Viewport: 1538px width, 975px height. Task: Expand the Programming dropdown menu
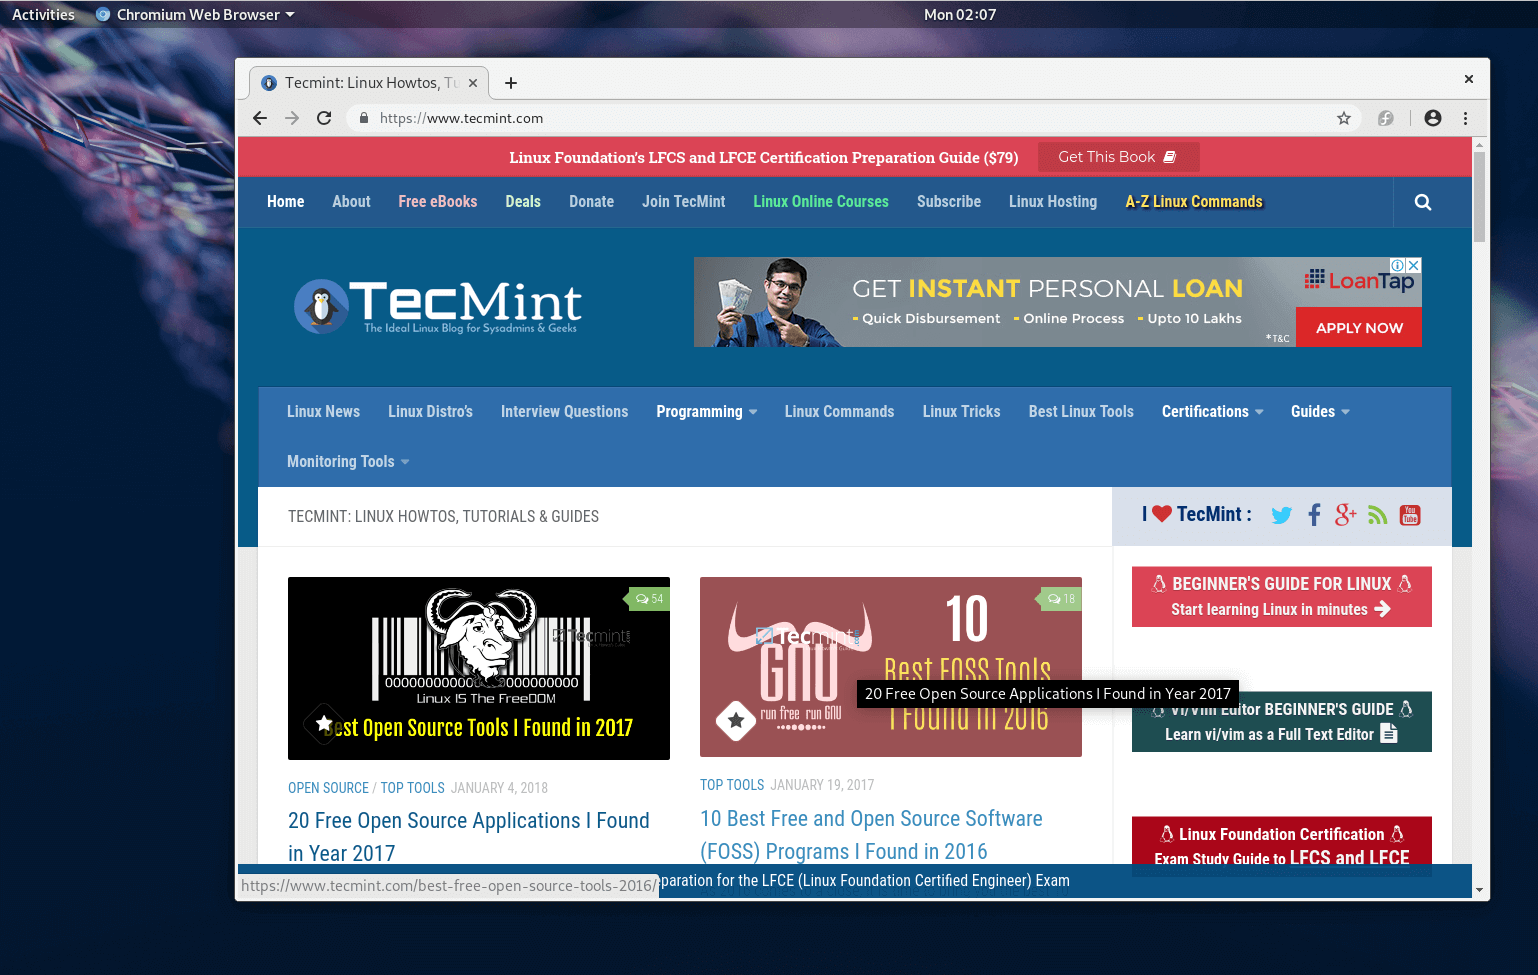(x=706, y=412)
